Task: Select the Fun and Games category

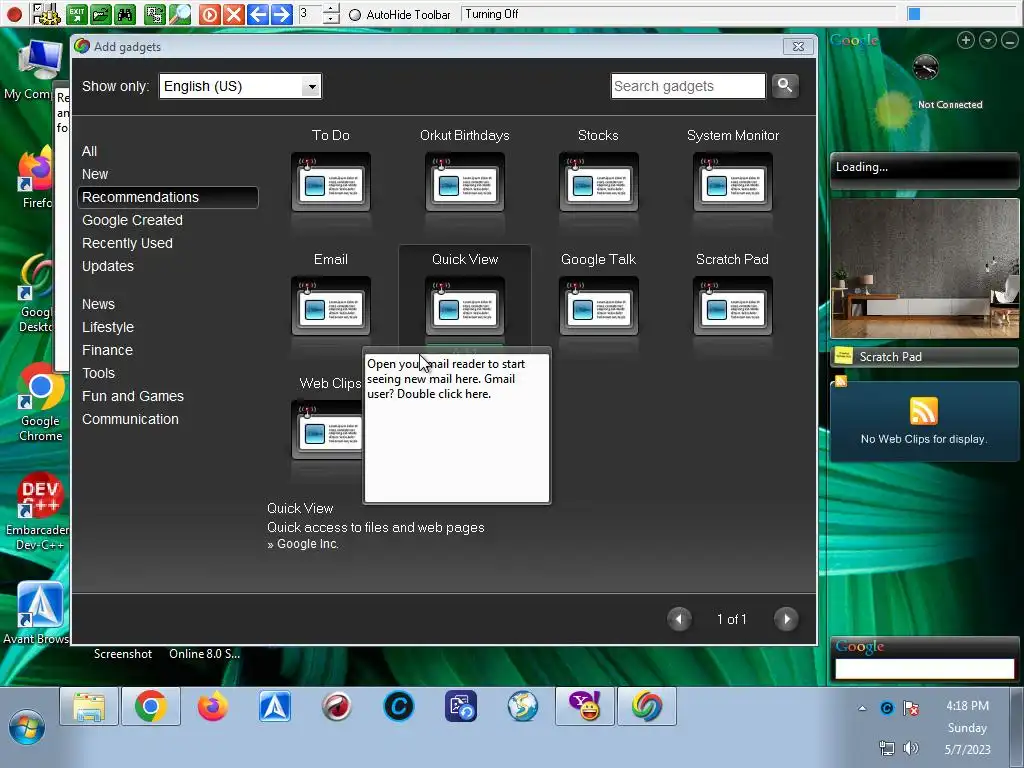Action: point(133,396)
